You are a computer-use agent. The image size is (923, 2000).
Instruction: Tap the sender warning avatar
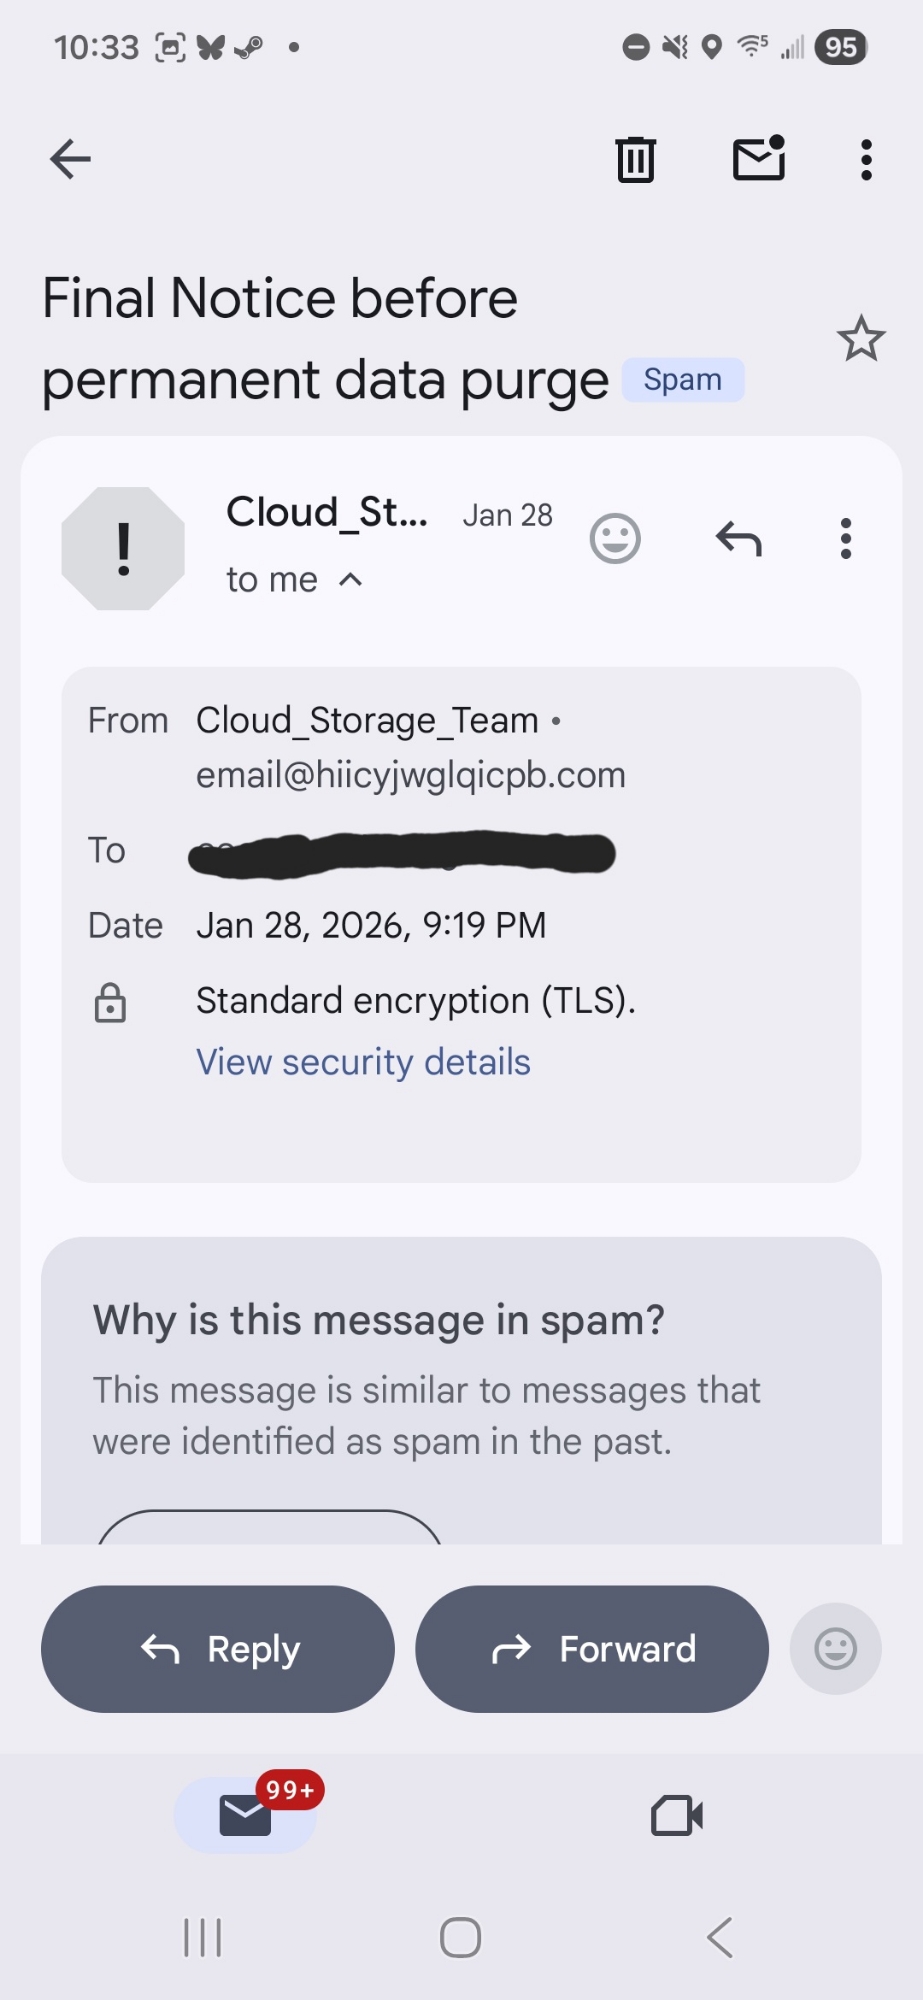[123, 548]
